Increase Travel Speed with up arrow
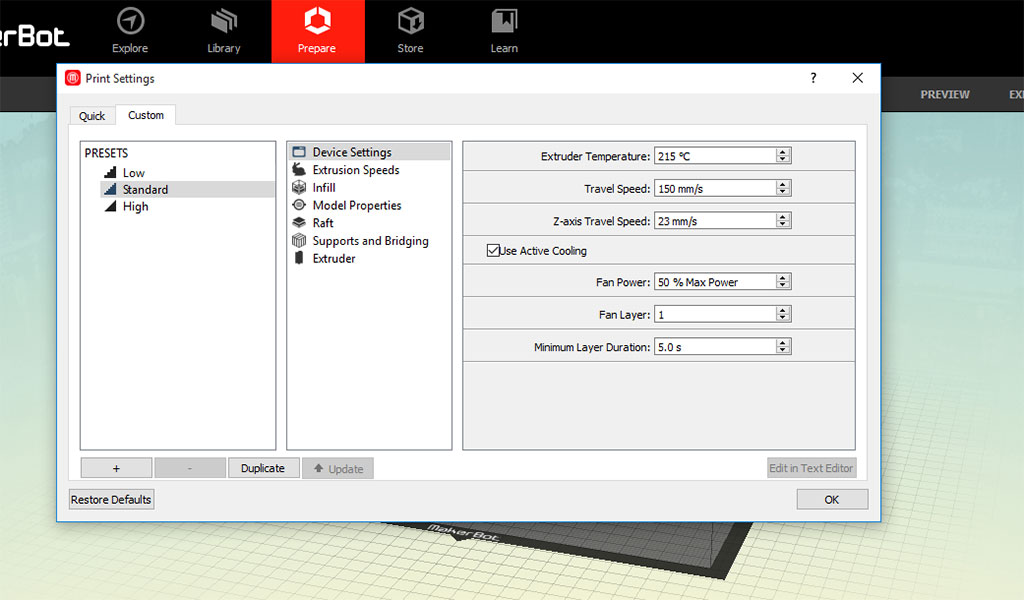The image size is (1024, 600). pyautogui.click(x=782, y=185)
